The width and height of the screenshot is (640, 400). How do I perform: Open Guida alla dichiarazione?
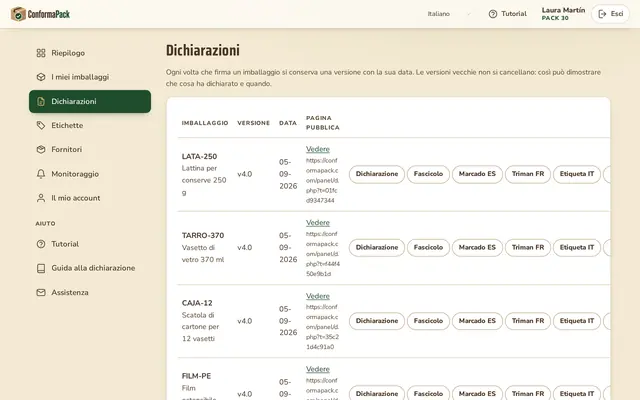point(90,268)
